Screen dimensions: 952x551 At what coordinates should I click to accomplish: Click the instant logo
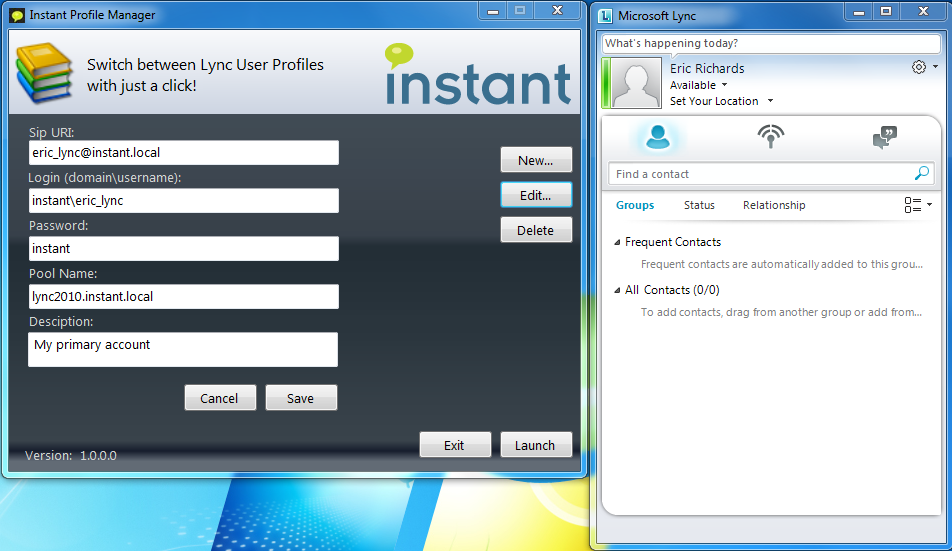tap(478, 75)
